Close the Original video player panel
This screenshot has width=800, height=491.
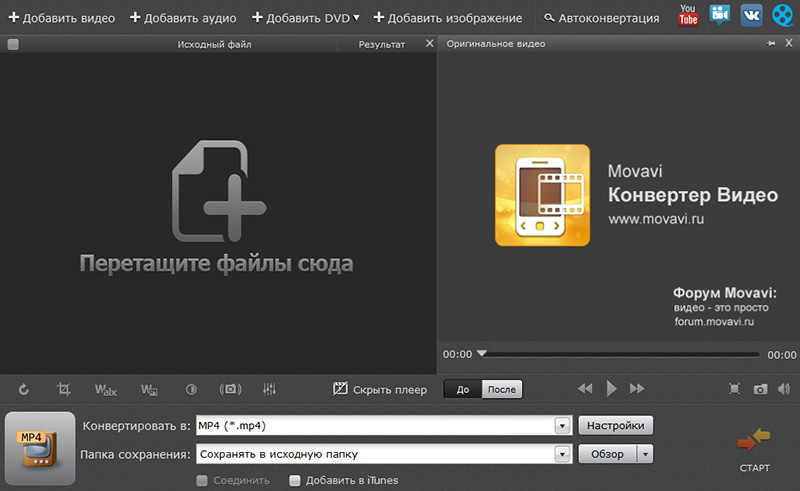[789, 43]
